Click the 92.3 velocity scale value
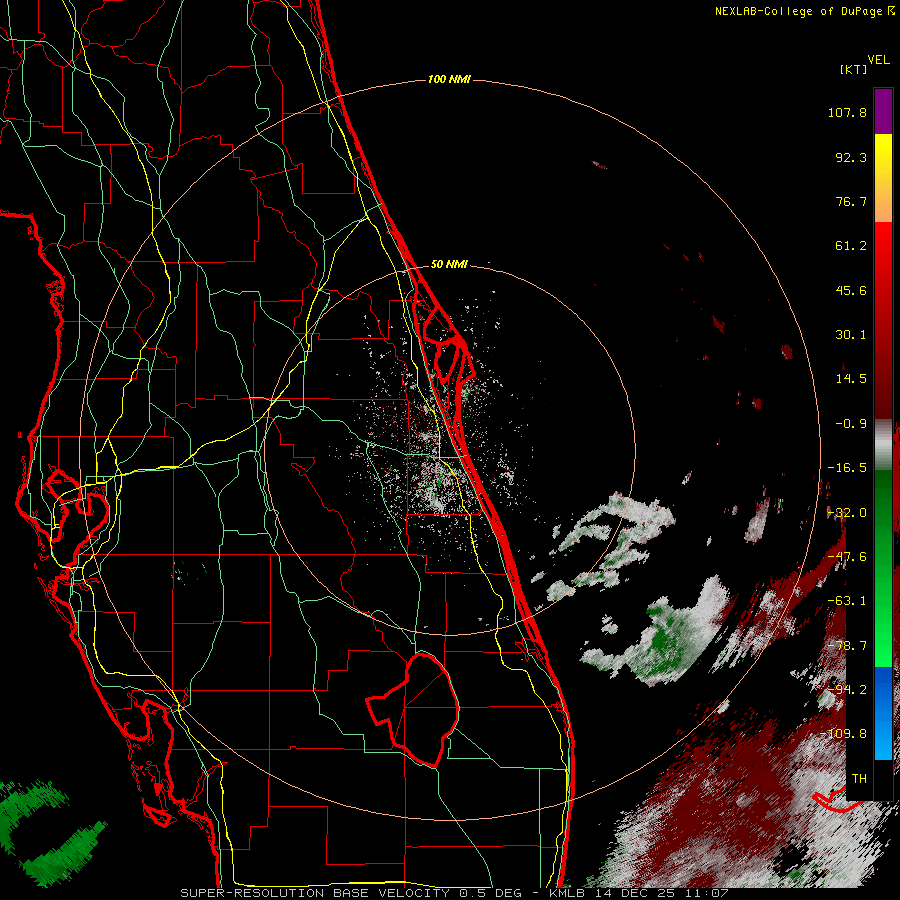The image size is (900, 900). click(x=851, y=157)
